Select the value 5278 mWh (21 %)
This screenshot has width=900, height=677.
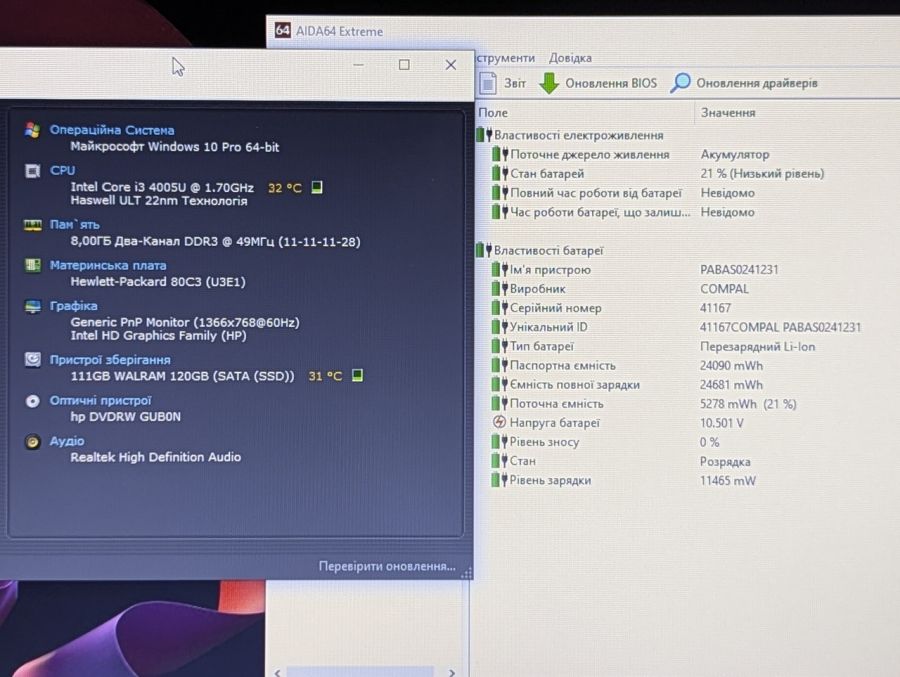tap(748, 404)
